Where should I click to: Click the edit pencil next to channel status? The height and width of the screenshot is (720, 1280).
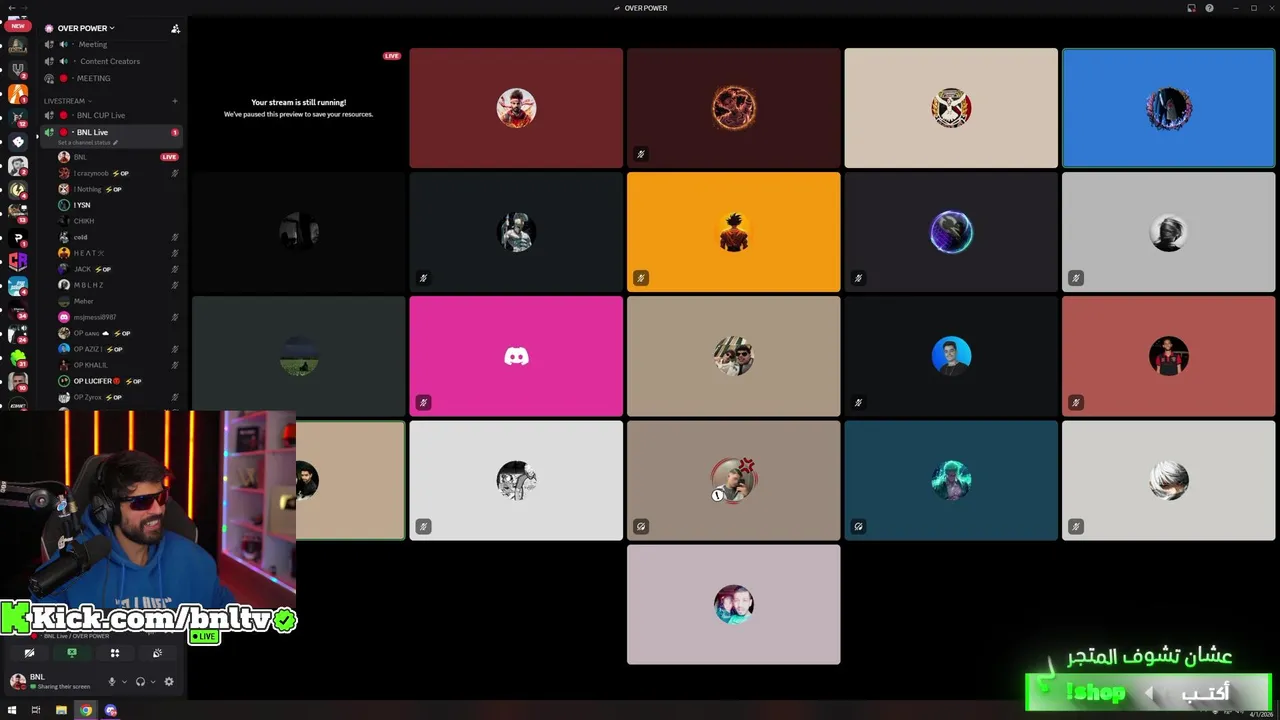[115, 143]
